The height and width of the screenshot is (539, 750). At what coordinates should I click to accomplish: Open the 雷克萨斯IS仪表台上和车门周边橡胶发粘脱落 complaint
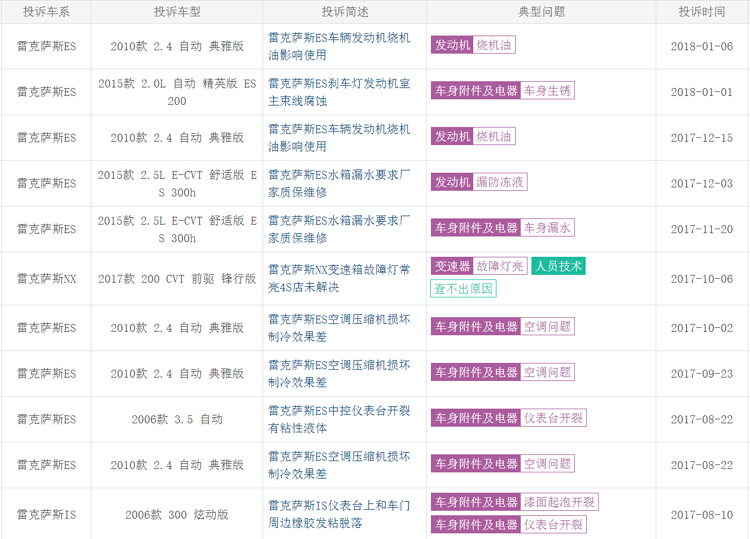(x=339, y=514)
